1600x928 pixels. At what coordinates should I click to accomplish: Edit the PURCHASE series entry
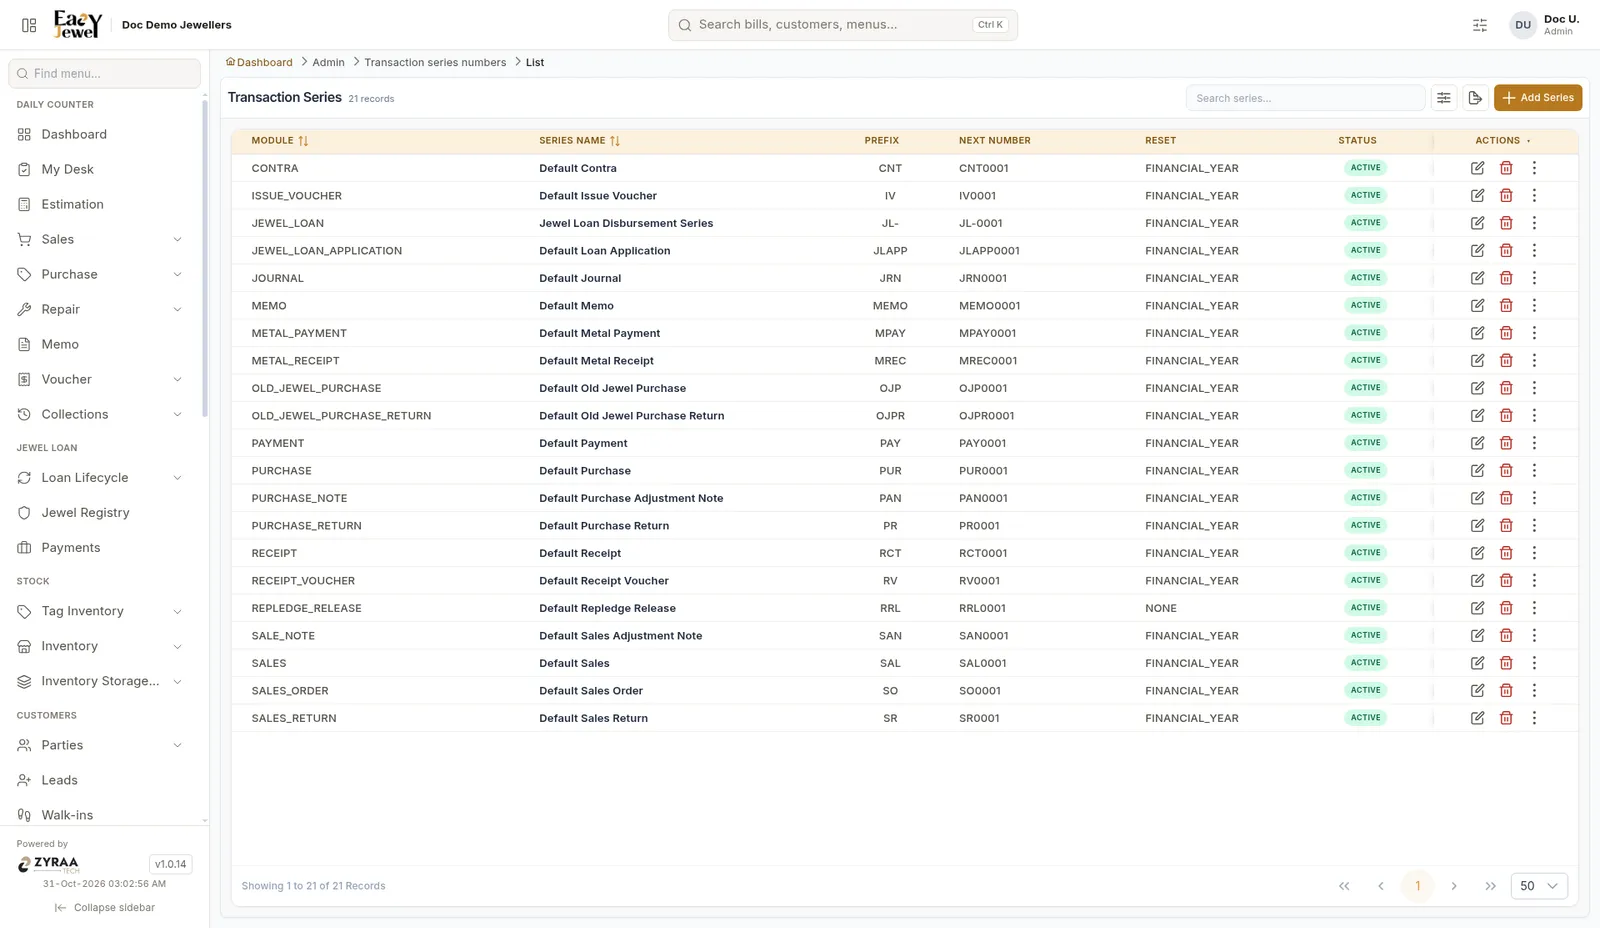pos(1477,471)
